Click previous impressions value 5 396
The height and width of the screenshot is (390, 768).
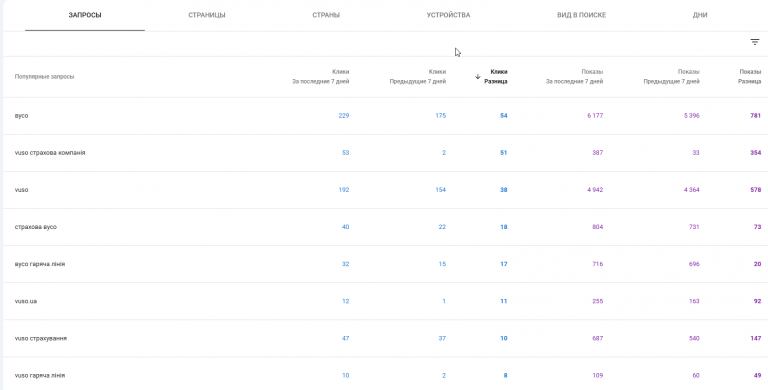coord(692,116)
